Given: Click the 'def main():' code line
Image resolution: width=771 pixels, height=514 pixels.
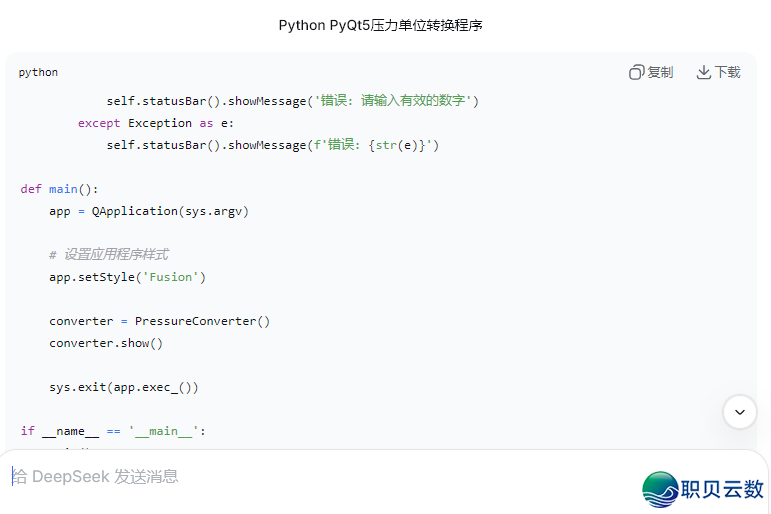Looking at the screenshot, I should pyautogui.click(x=60, y=189).
